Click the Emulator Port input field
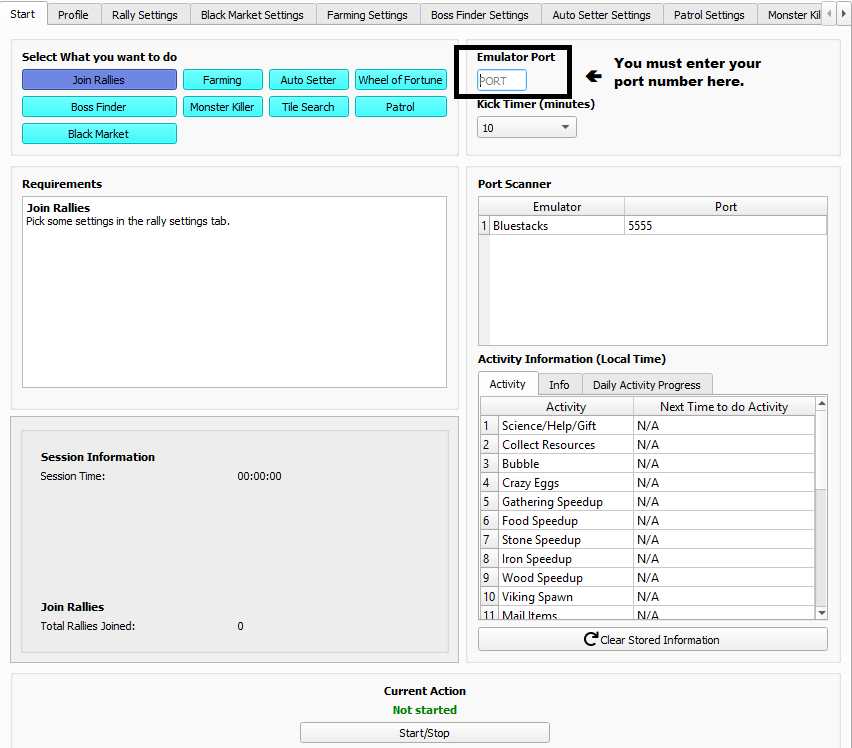The image size is (852, 748). 502,80
